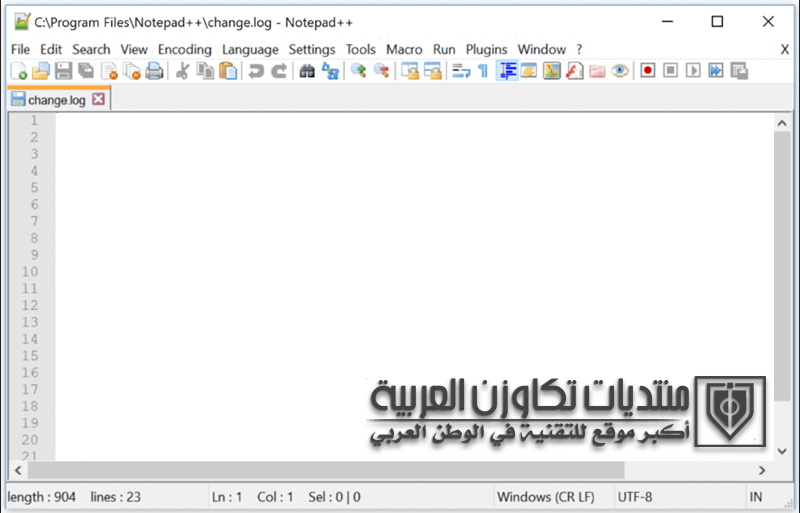Click line number 10 in the margin
This screenshot has width=800, height=513.
[x=30, y=272]
